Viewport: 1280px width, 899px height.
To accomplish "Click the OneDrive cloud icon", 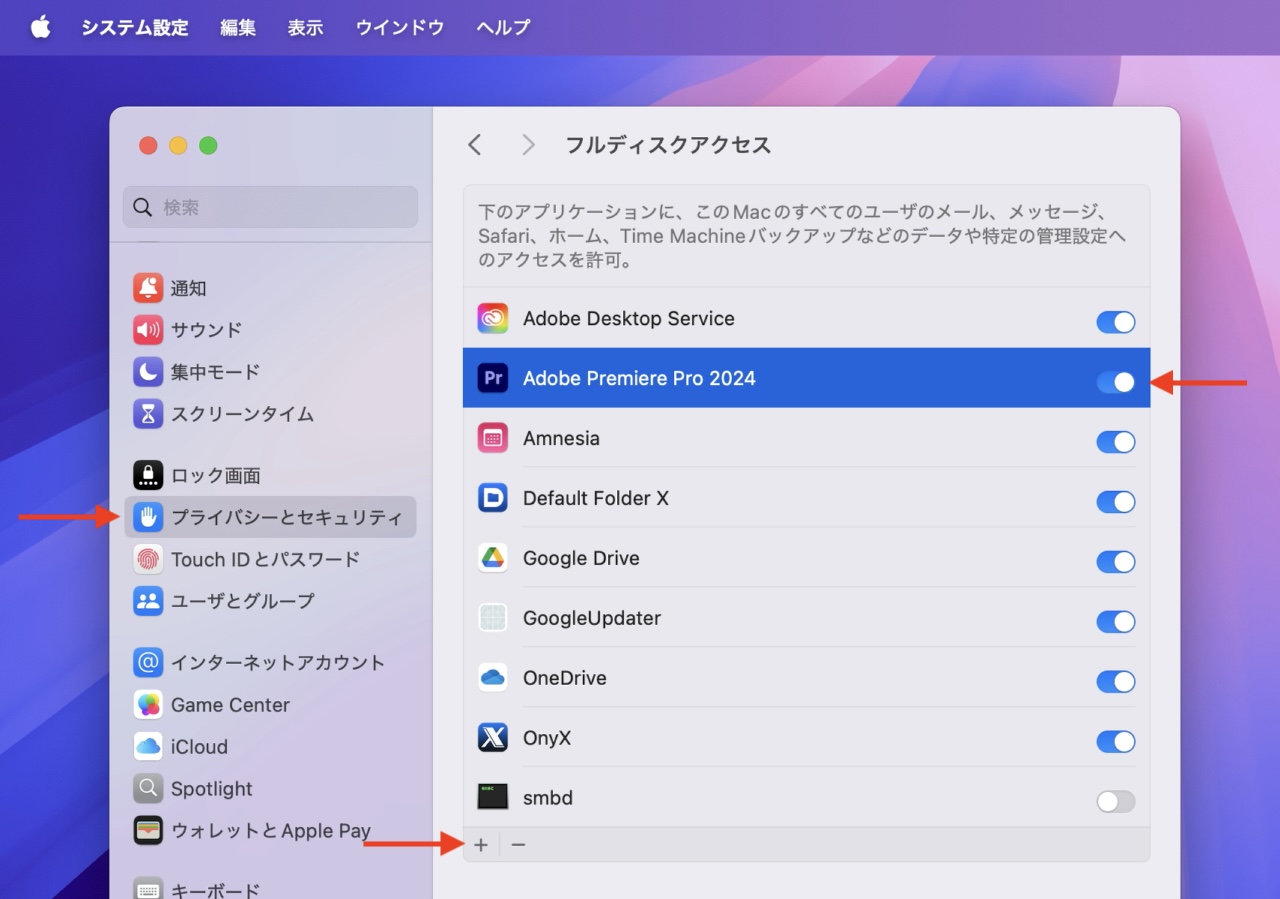I will coord(493,678).
